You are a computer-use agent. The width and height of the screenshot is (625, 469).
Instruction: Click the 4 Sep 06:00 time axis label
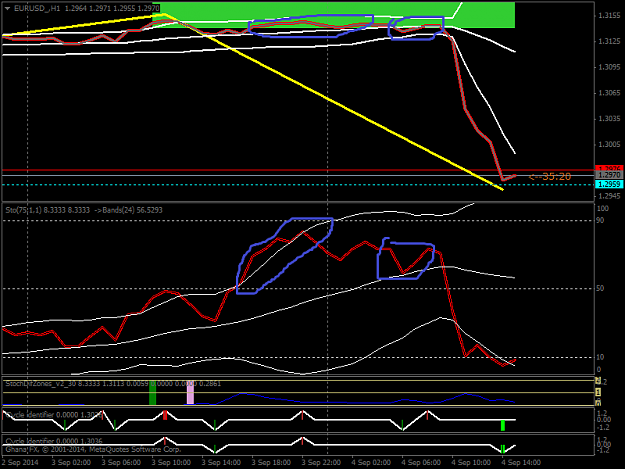point(421,463)
